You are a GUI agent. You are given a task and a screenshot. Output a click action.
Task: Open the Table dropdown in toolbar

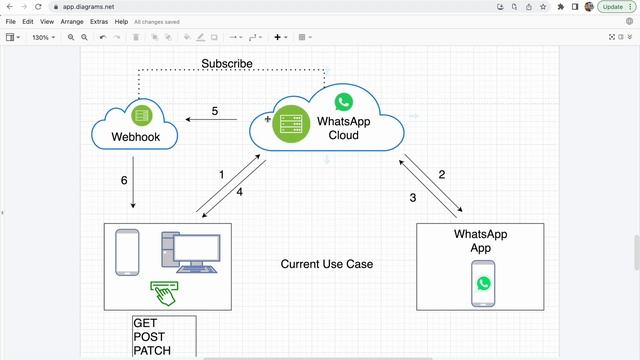[x=304, y=37]
